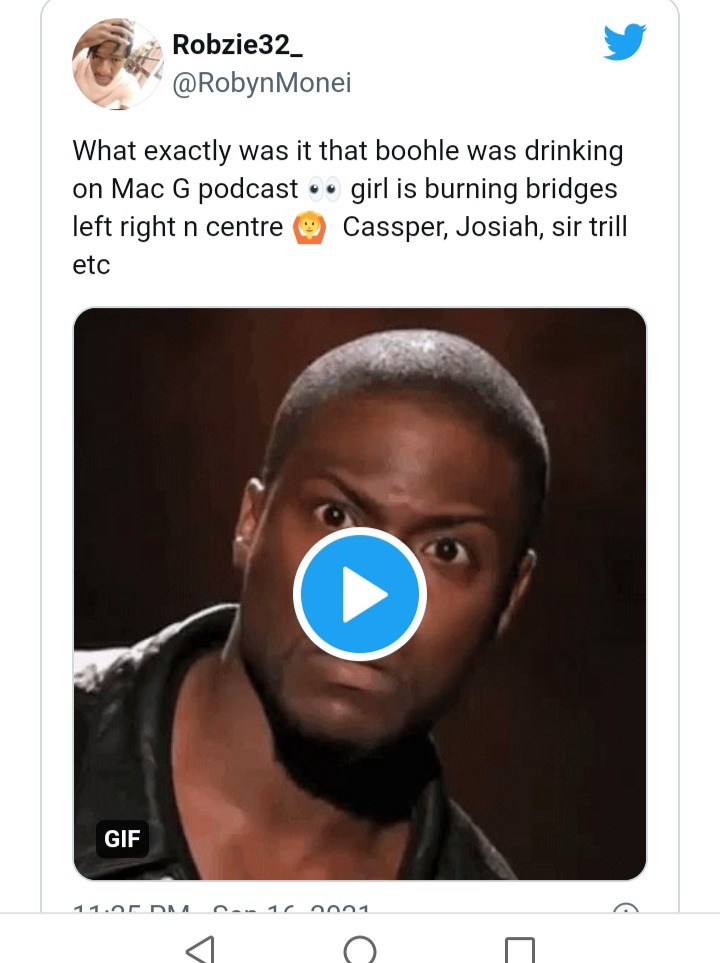
Task: Click the word 'etc' ending the tweet
Action: 91,265
